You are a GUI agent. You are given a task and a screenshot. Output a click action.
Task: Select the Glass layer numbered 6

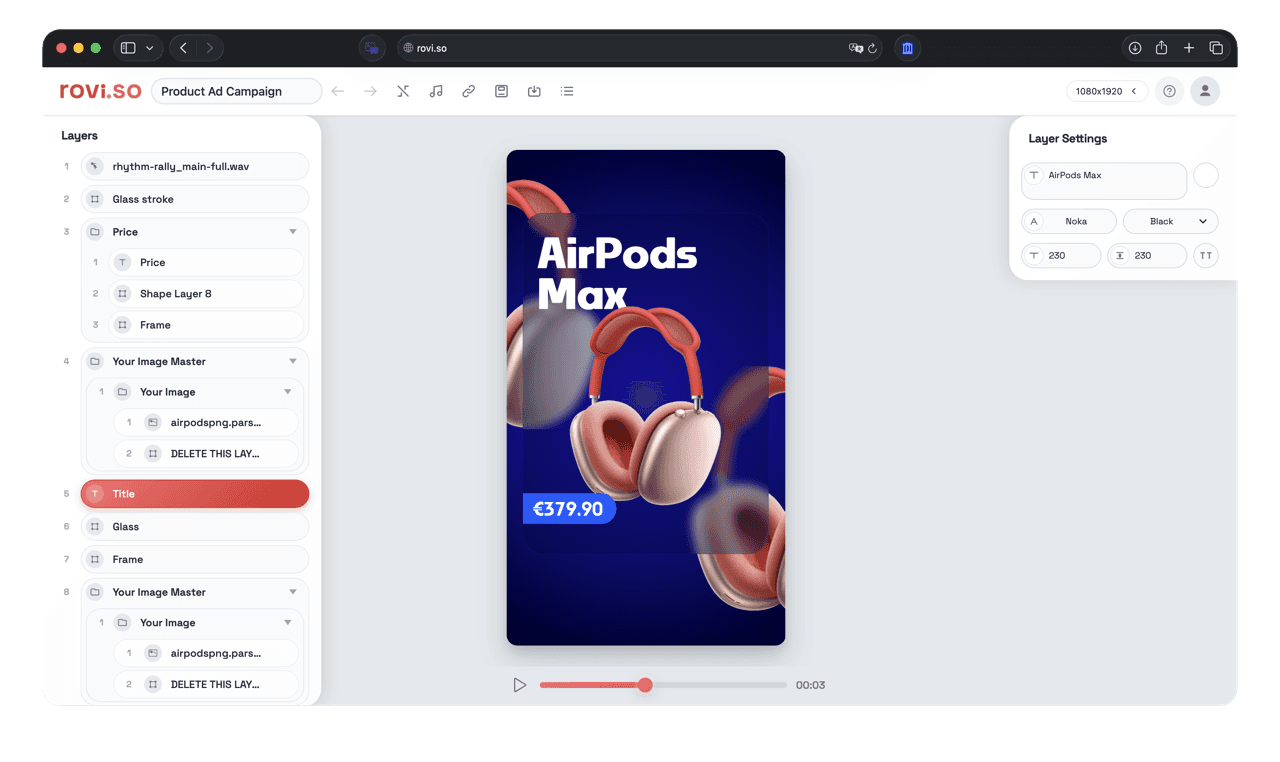tap(195, 526)
